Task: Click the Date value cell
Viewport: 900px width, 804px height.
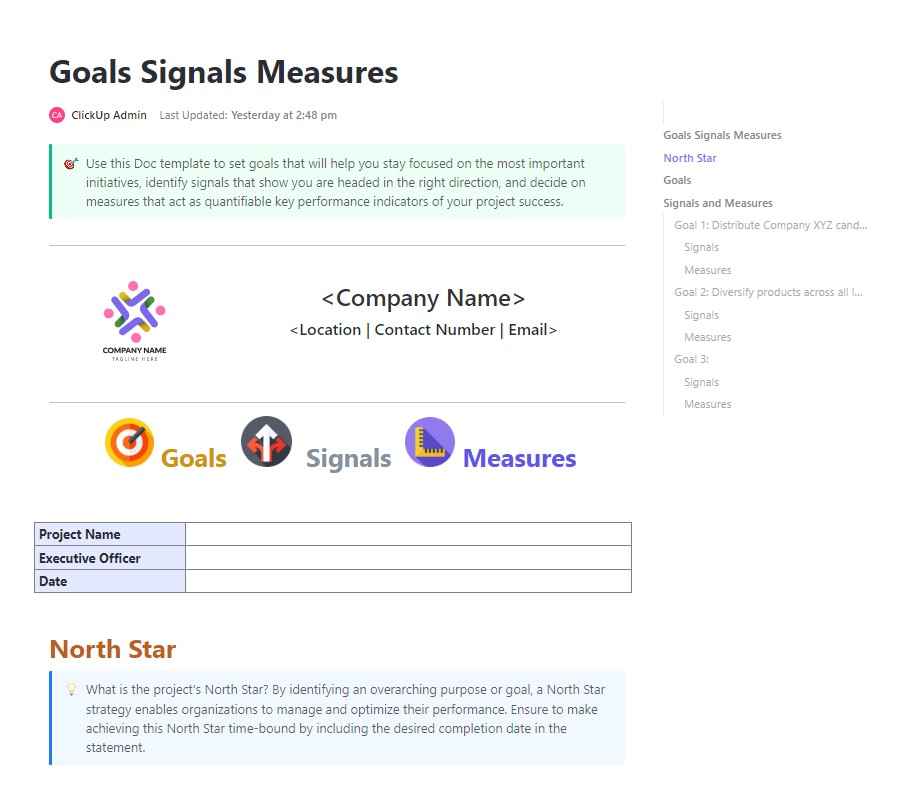Action: click(x=408, y=581)
